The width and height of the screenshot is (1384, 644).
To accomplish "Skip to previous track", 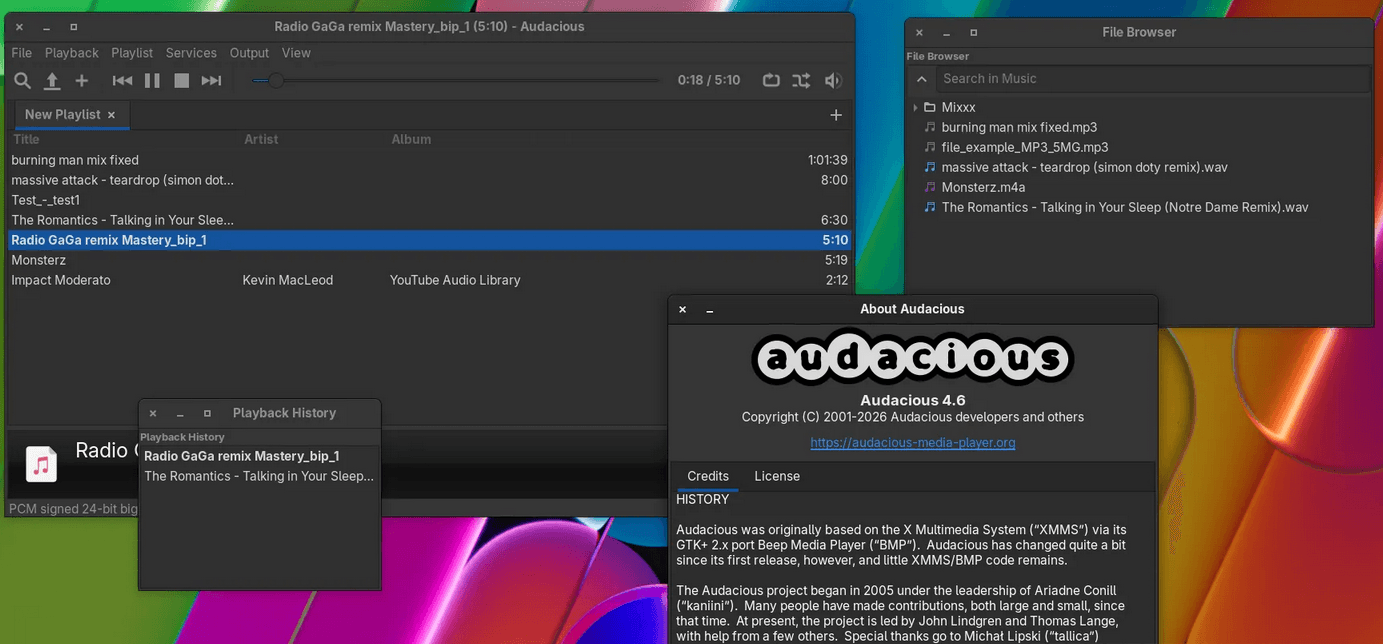I will coord(122,81).
